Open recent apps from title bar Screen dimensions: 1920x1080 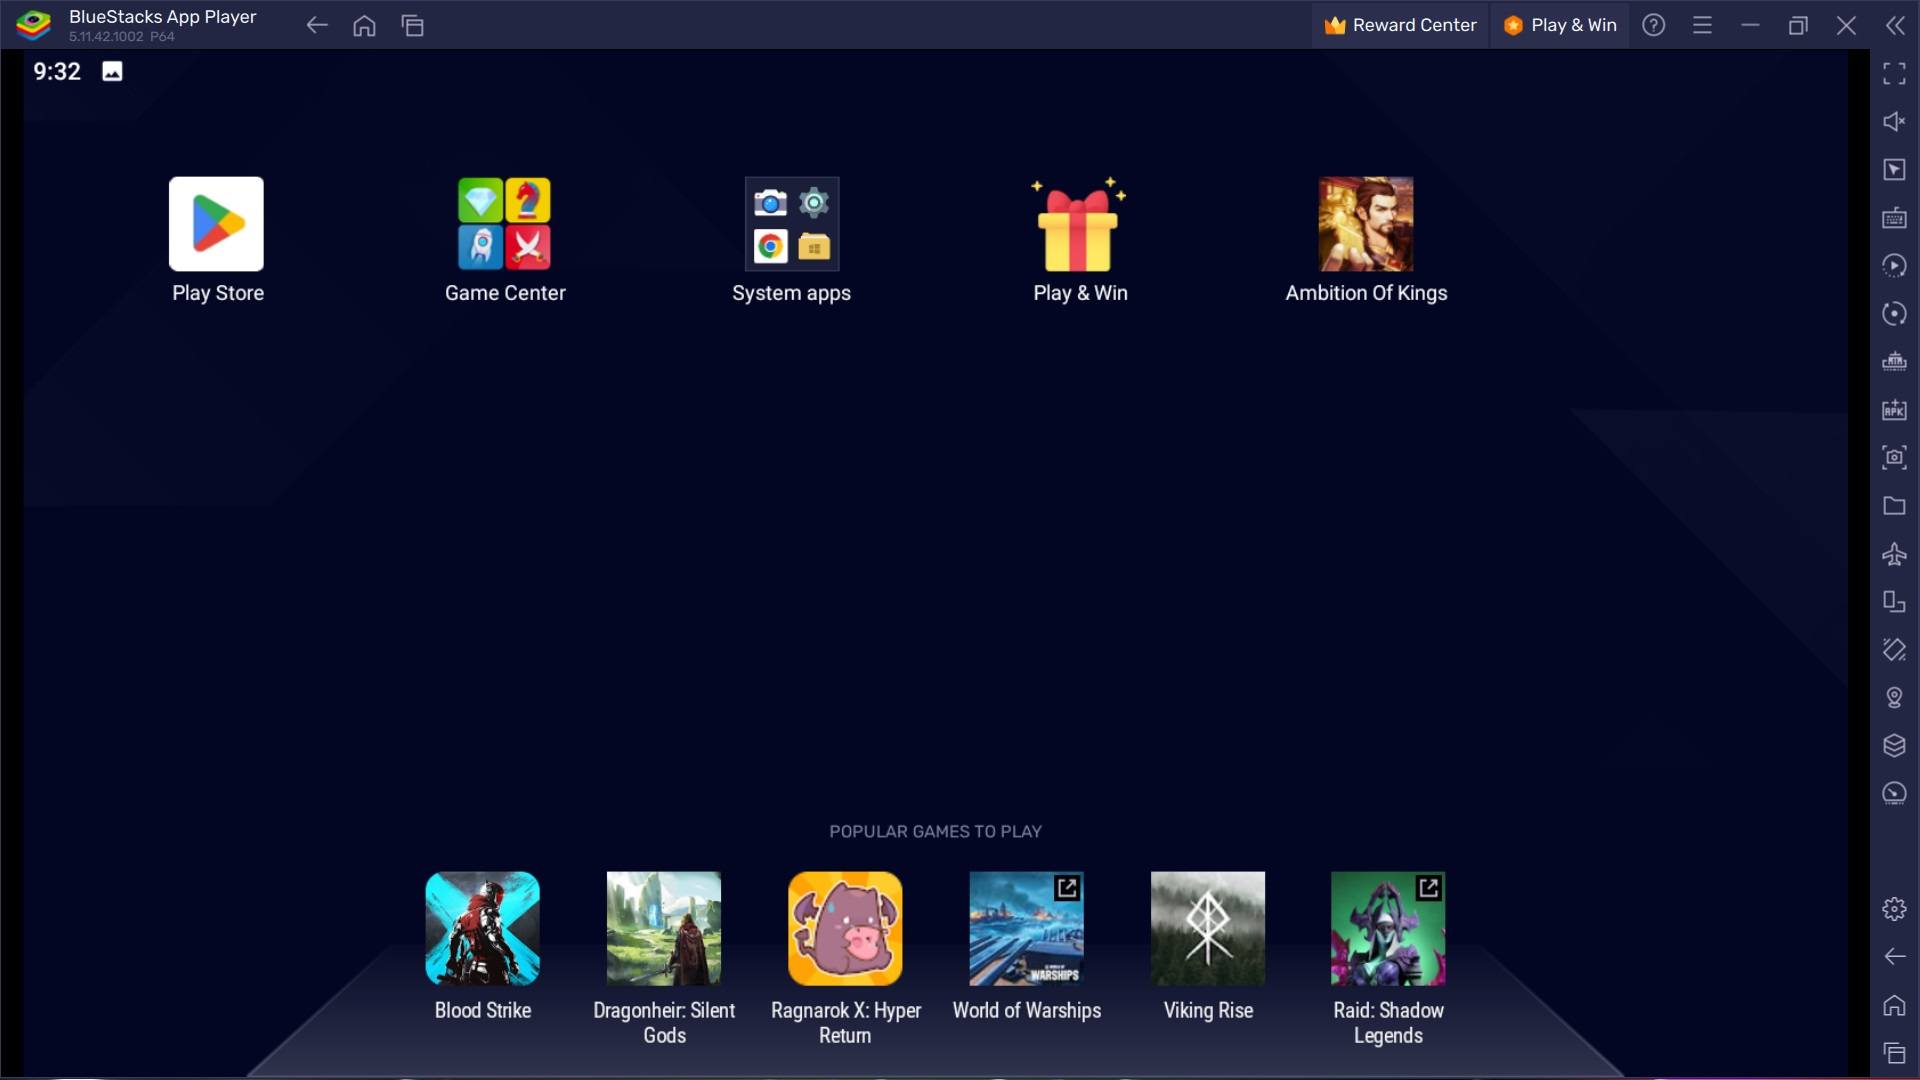click(413, 25)
